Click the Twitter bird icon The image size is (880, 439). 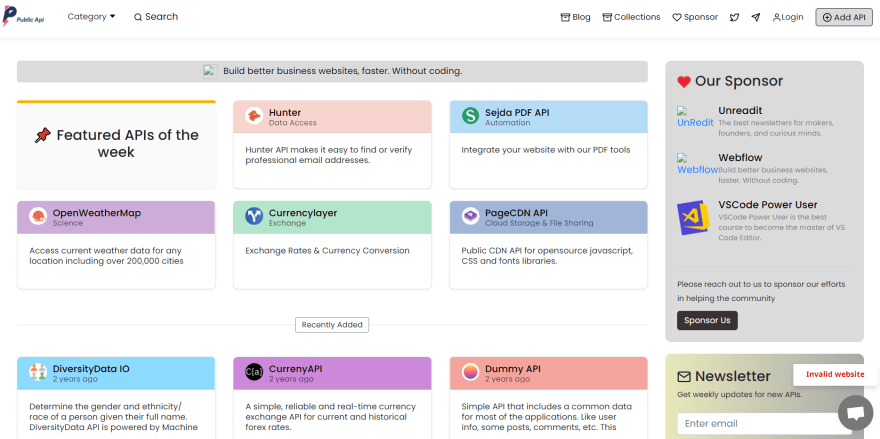735,17
